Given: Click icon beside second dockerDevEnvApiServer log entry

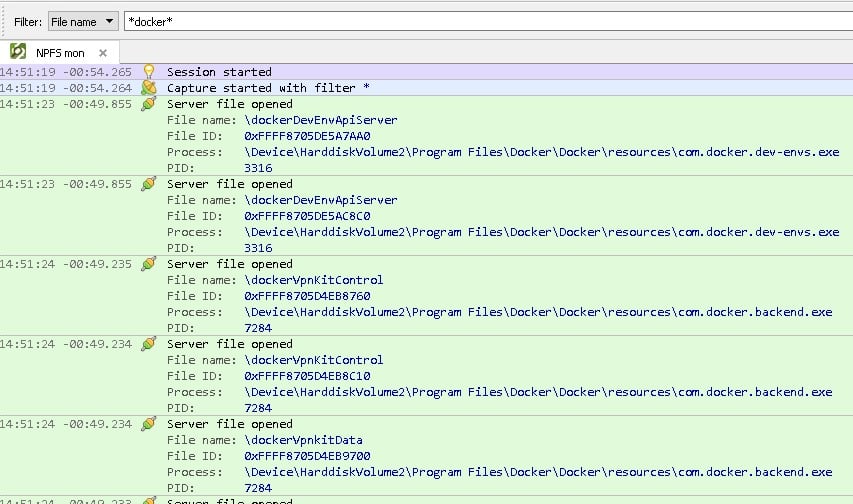Looking at the screenshot, I should click(x=149, y=184).
